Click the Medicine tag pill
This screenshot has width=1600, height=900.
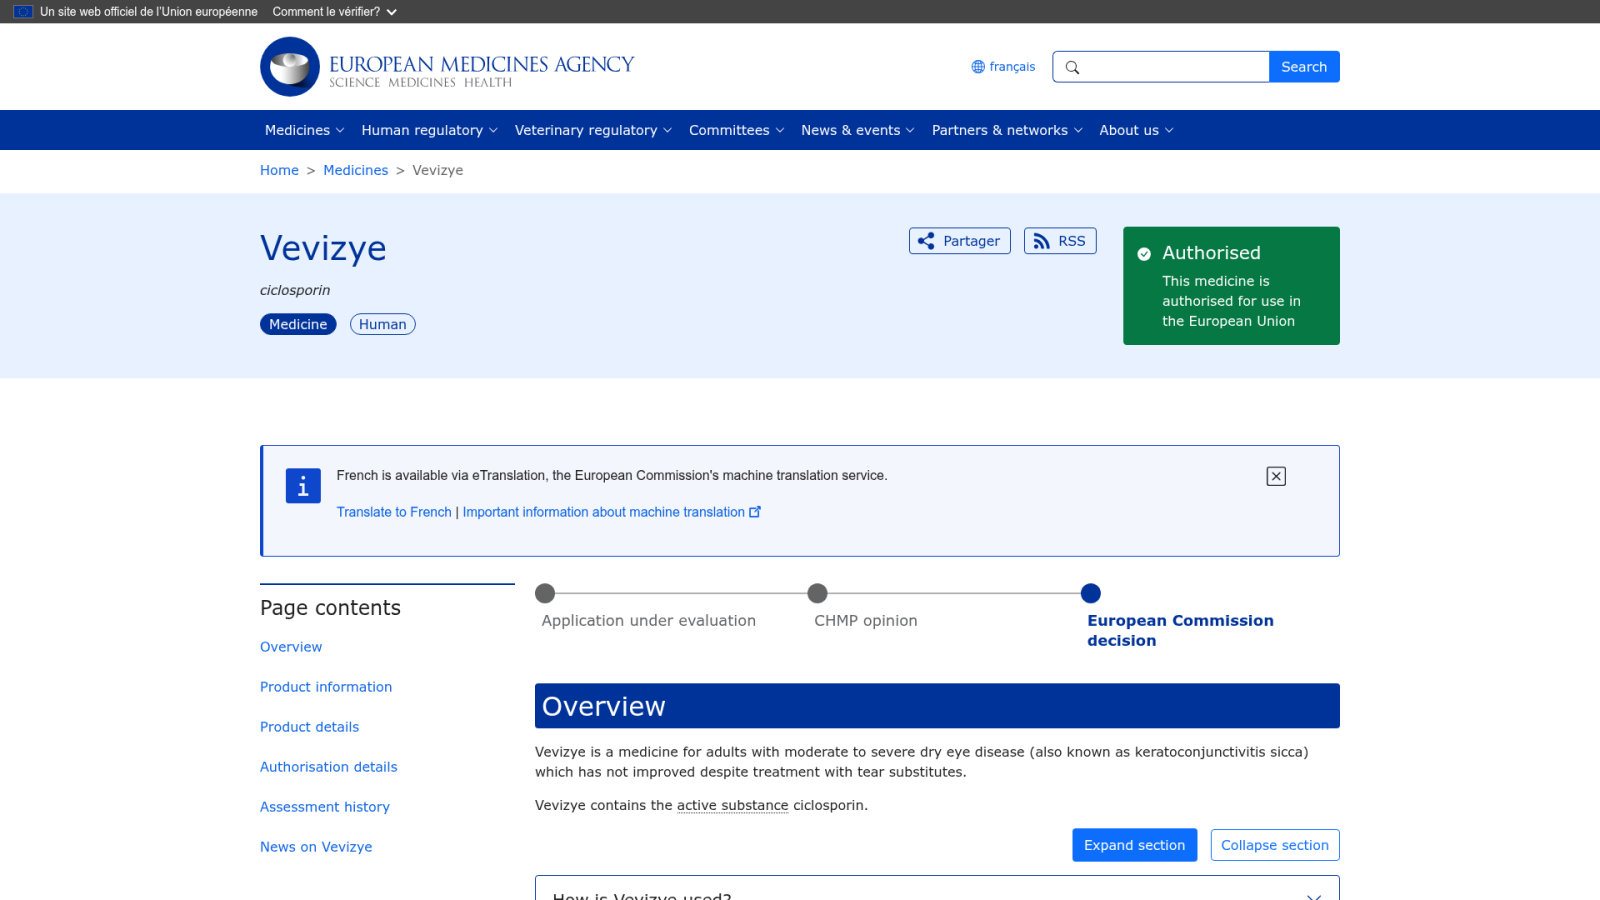coord(298,324)
